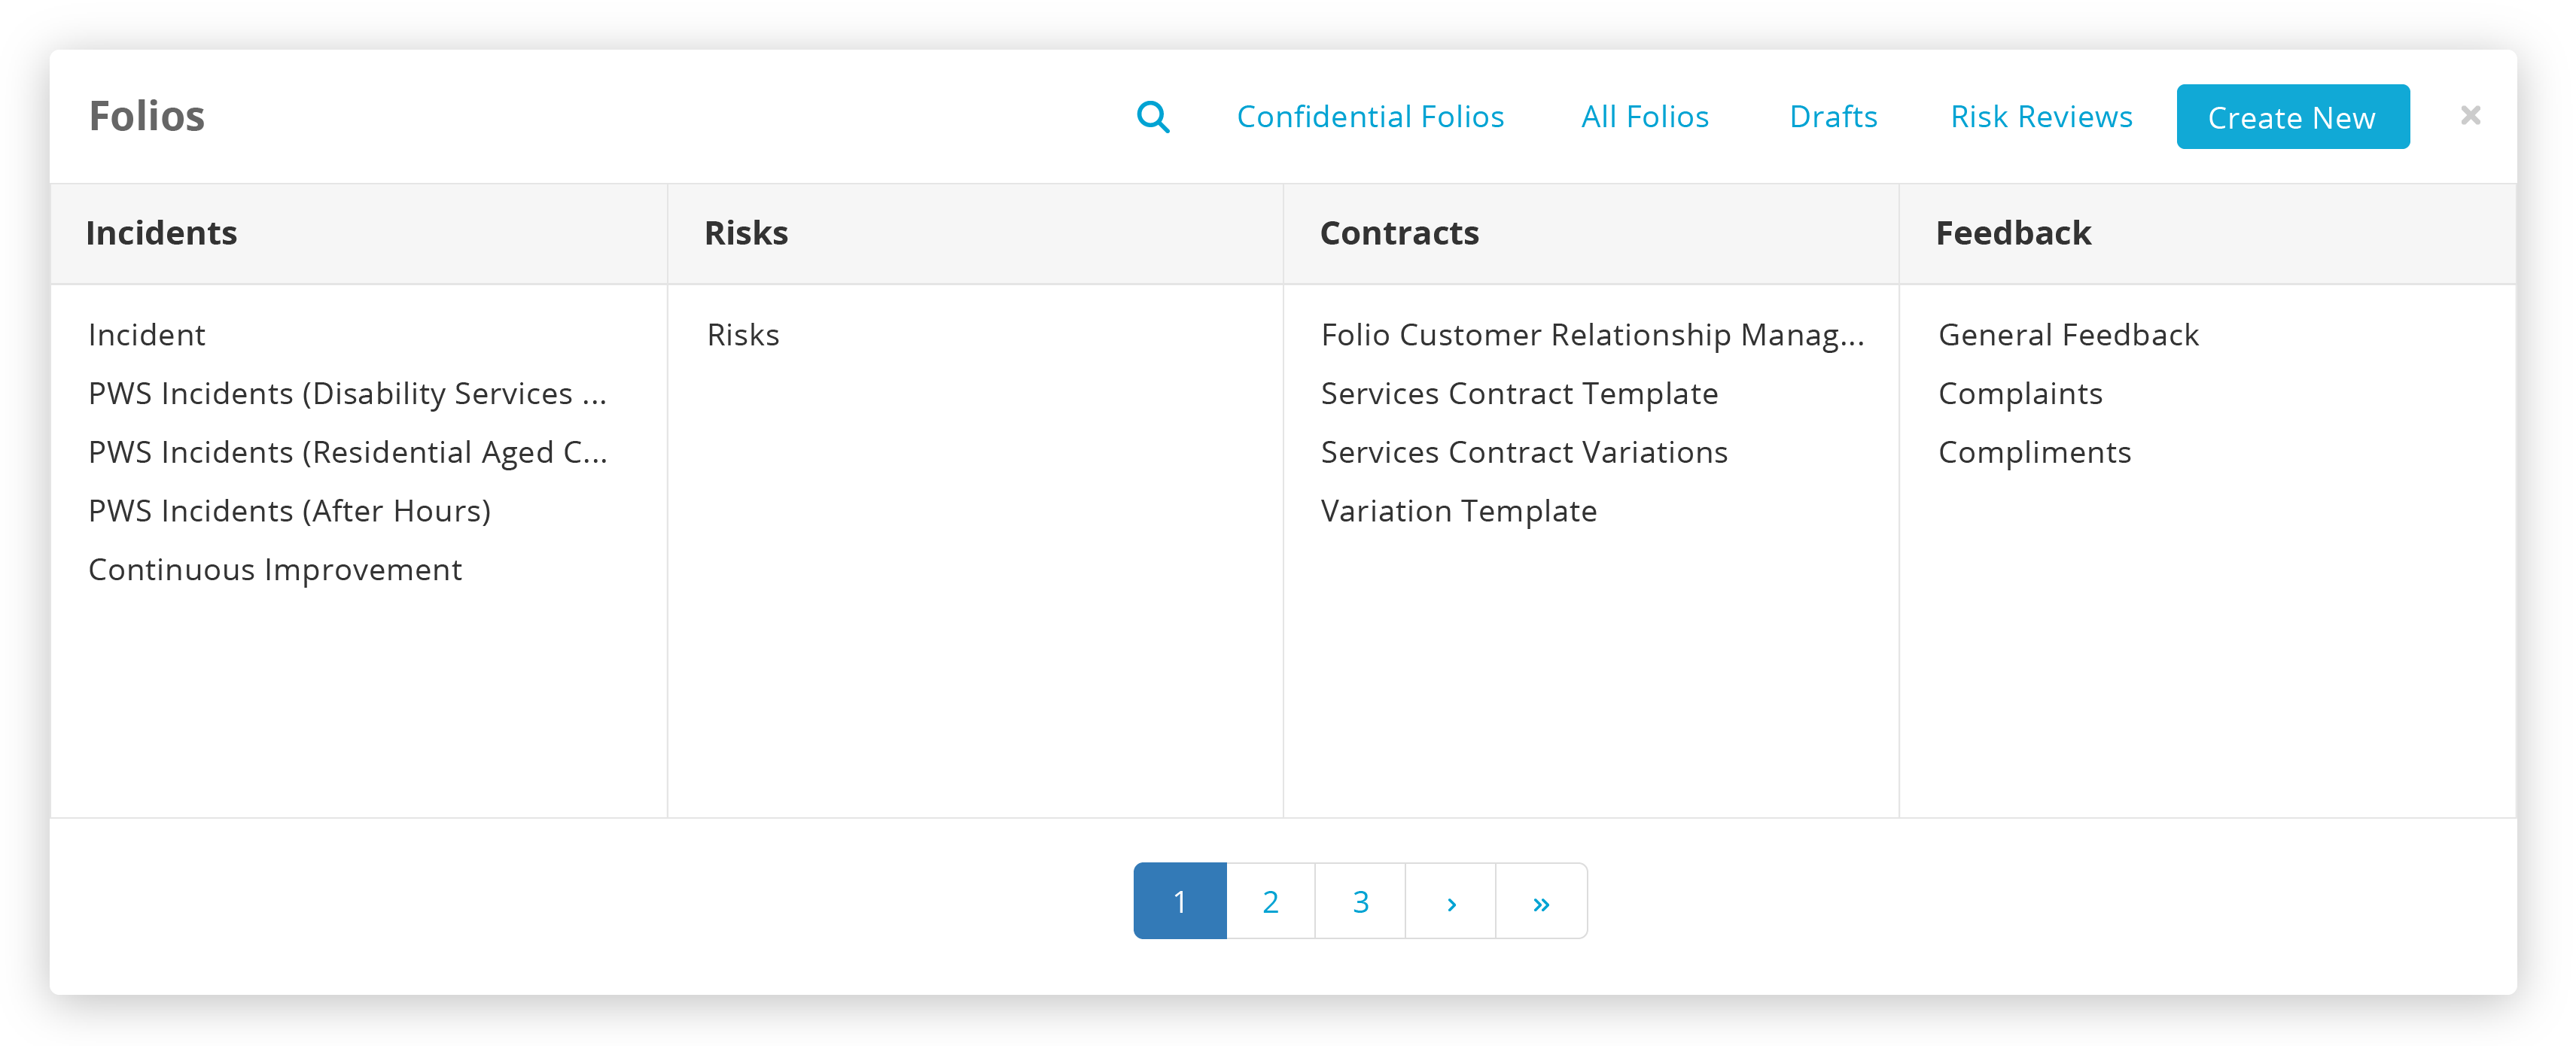Go to next page using single chevron
2576x1046 pixels.
pos(1451,902)
